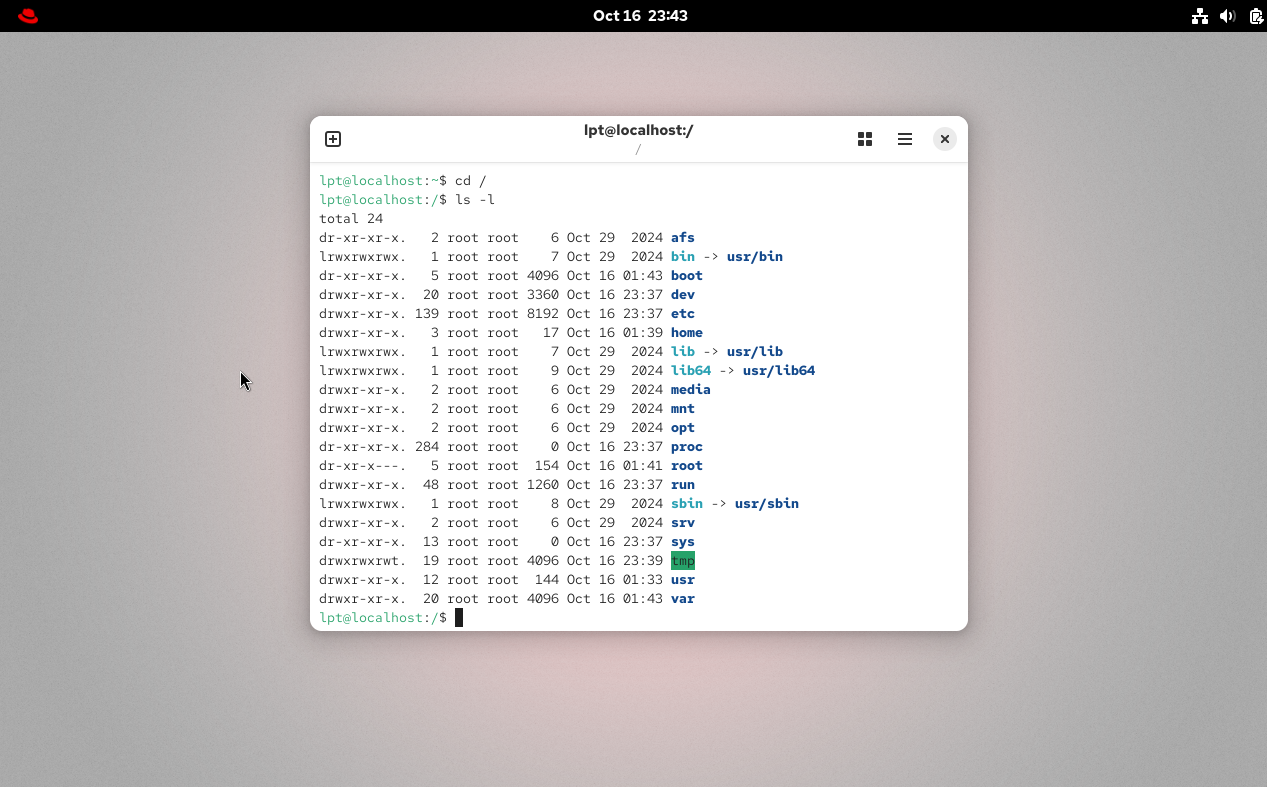Click the var directory name
This screenshot has width=1267, height=787.
[x=683, y=599]
